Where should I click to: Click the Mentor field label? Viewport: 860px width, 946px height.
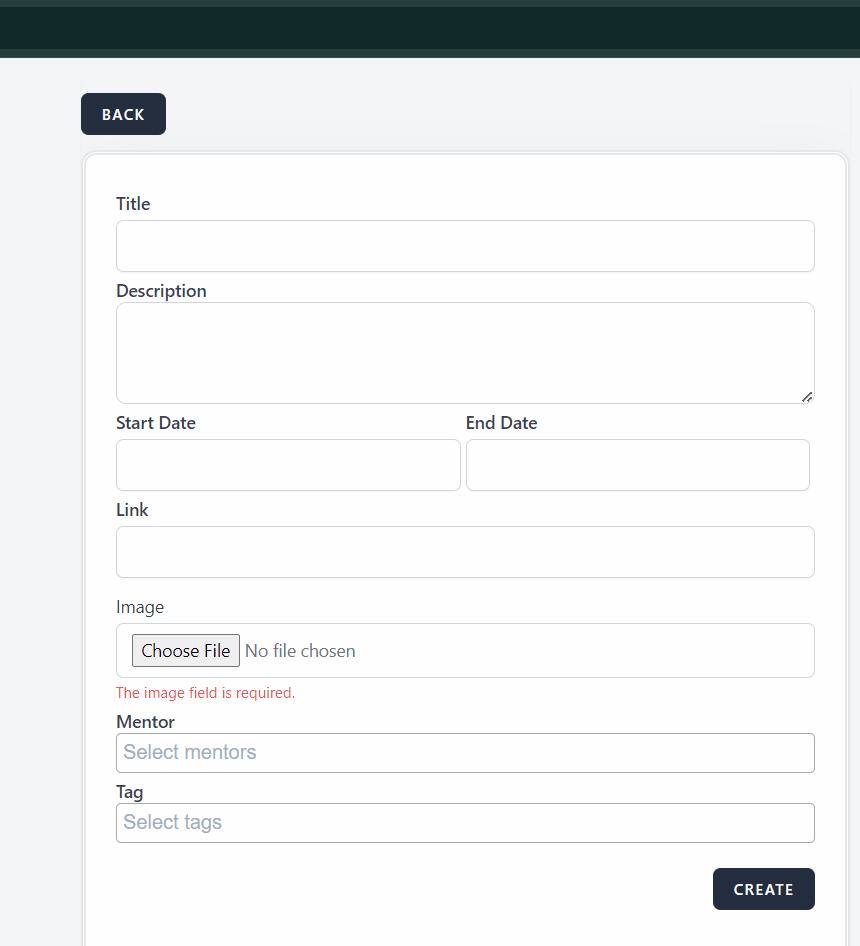tap(145, 722)
